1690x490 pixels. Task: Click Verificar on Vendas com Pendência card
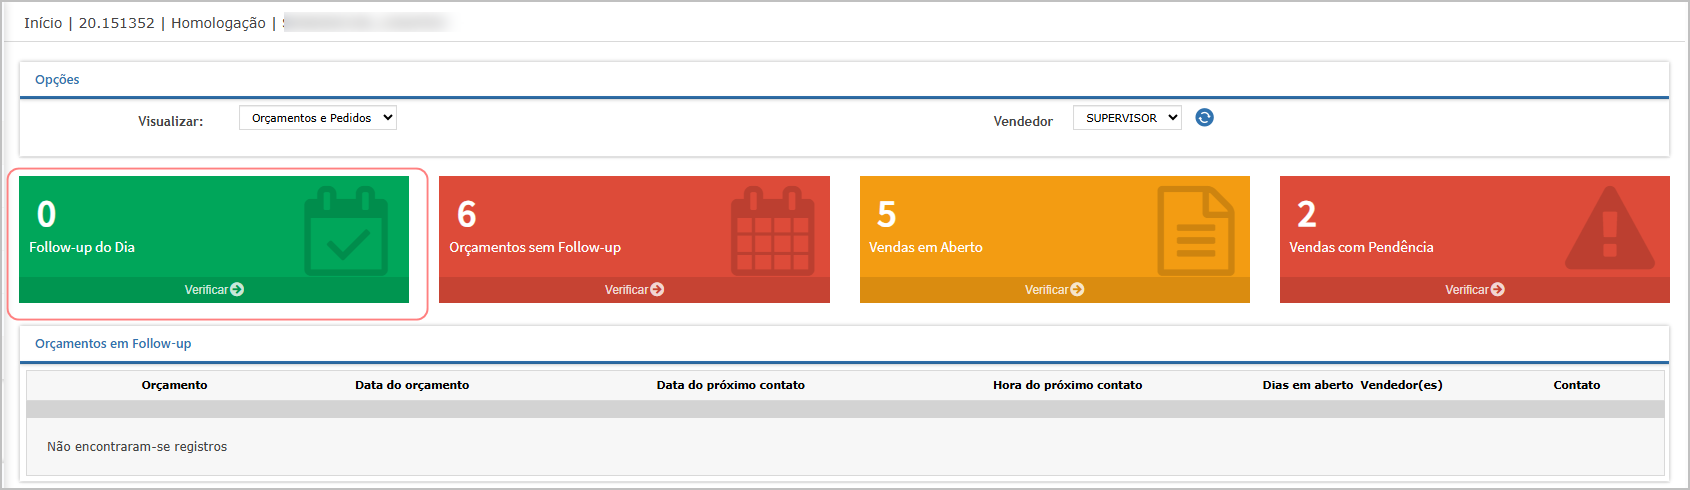coord(1474,290)
